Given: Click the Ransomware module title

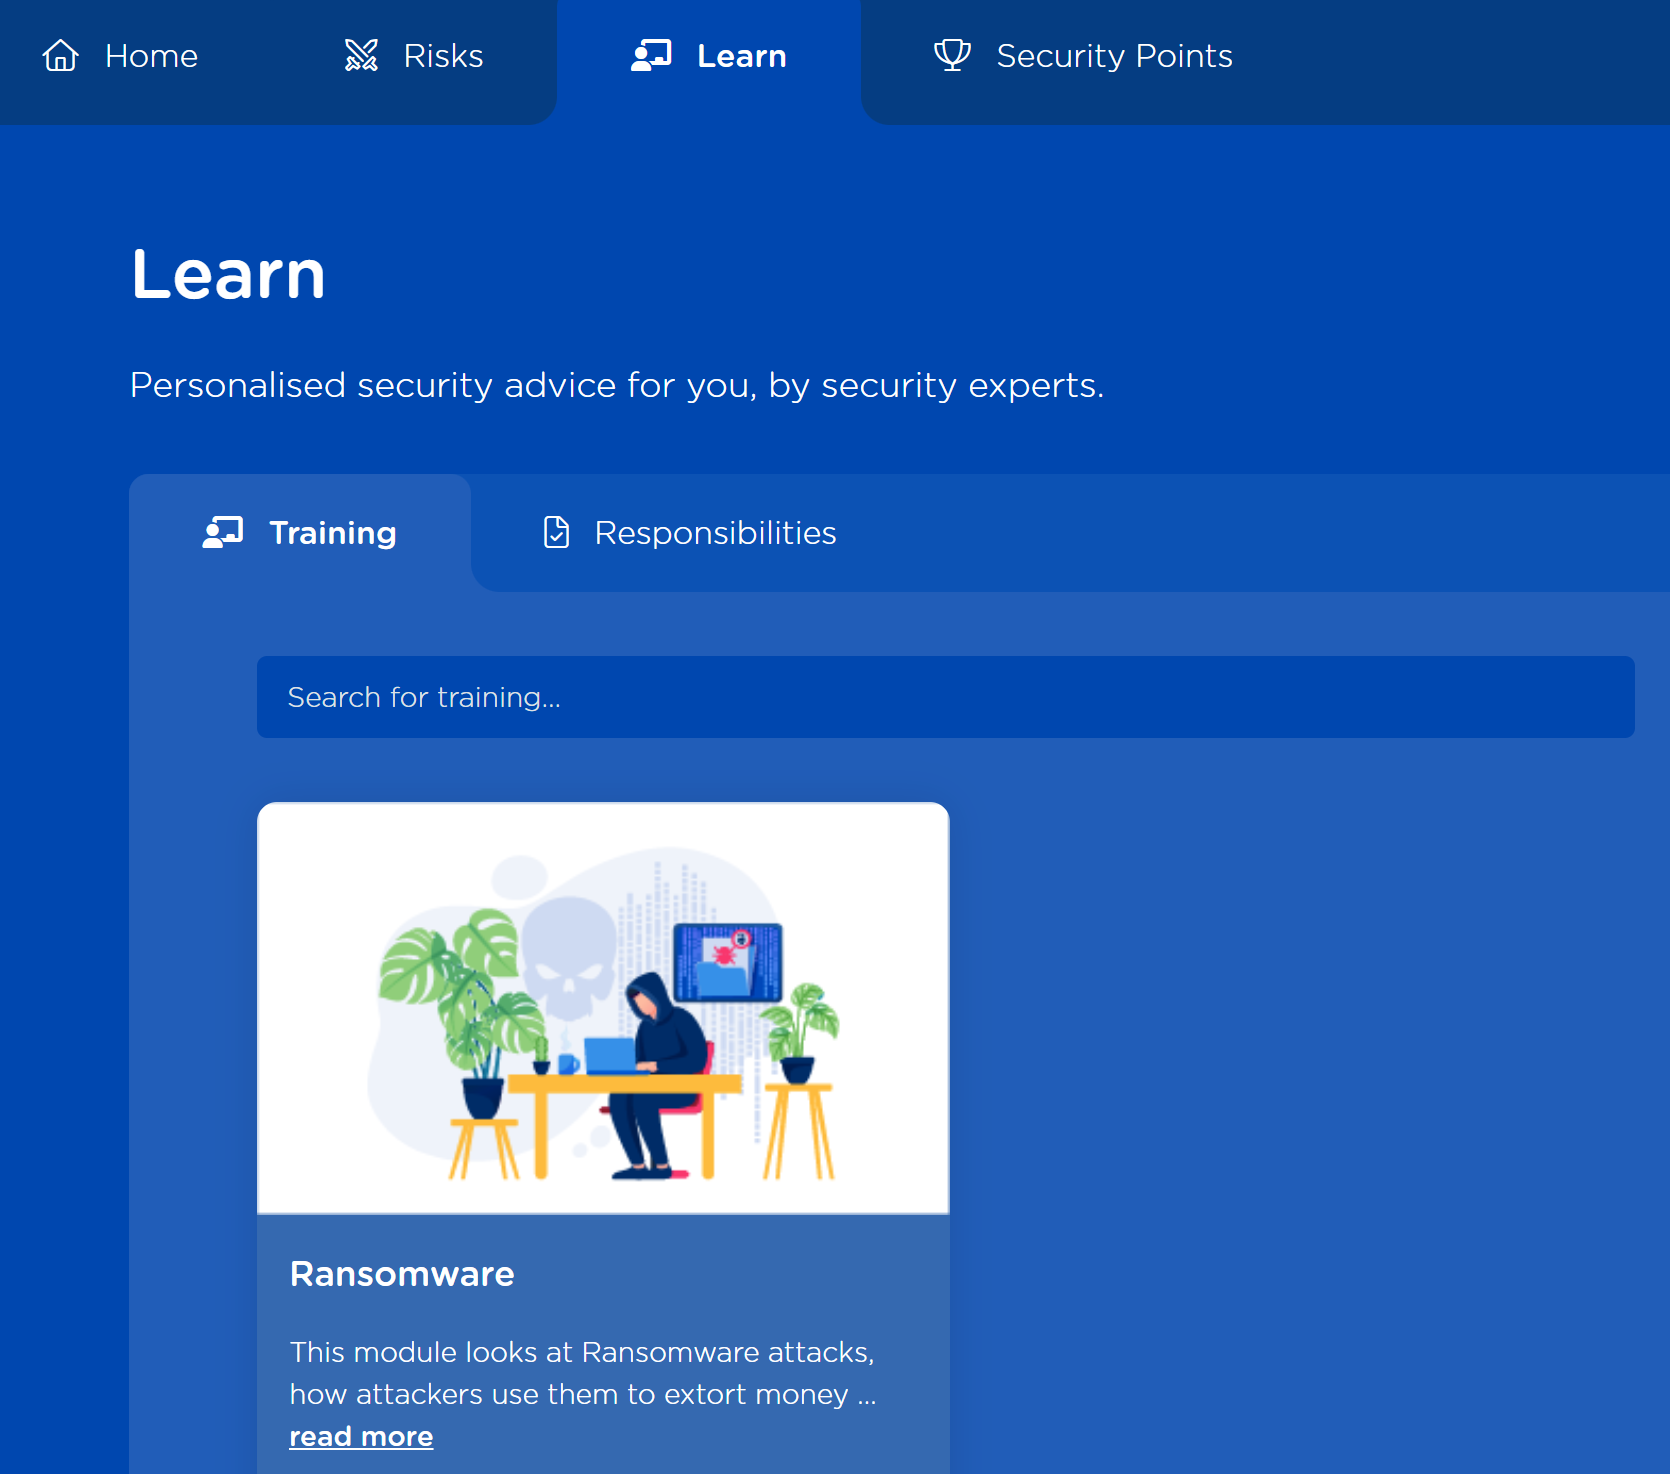Looking at the screenshot, I should click(x=402, y=1274).
